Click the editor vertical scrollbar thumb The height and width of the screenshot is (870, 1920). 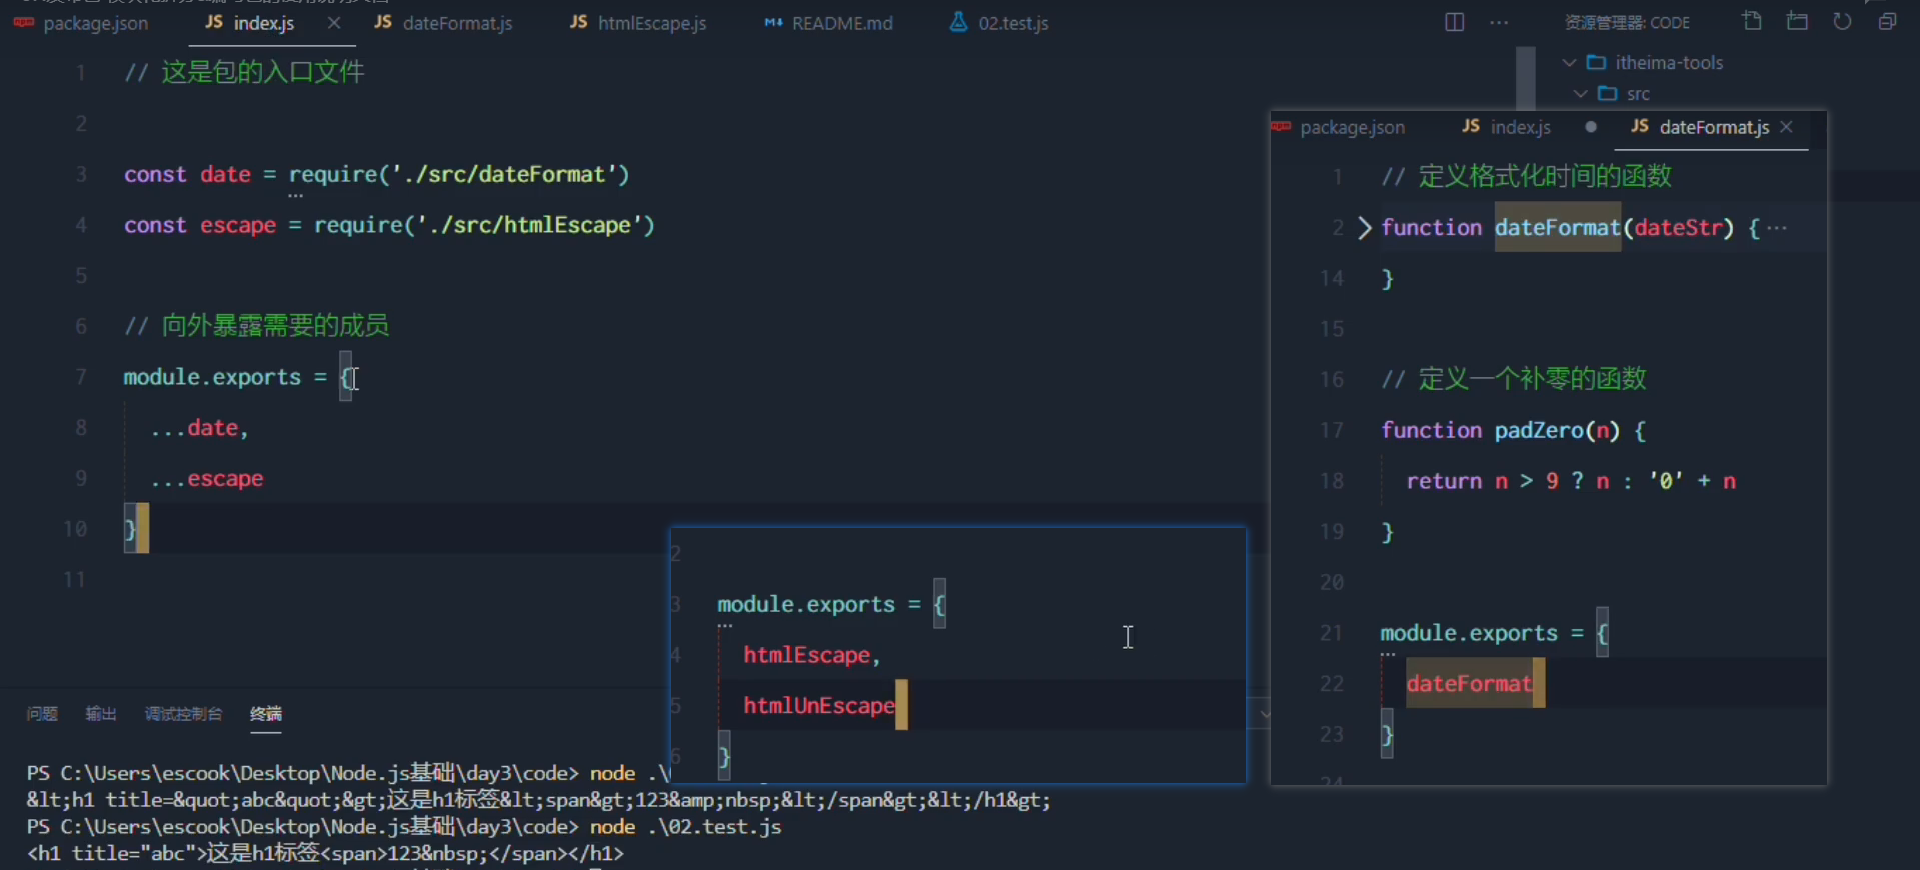click(x=1525, y=78)
